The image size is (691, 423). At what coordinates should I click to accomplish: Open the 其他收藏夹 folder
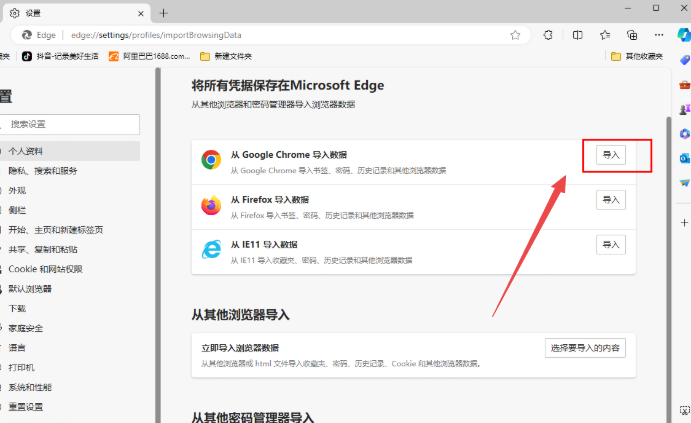tap(637, 56)
